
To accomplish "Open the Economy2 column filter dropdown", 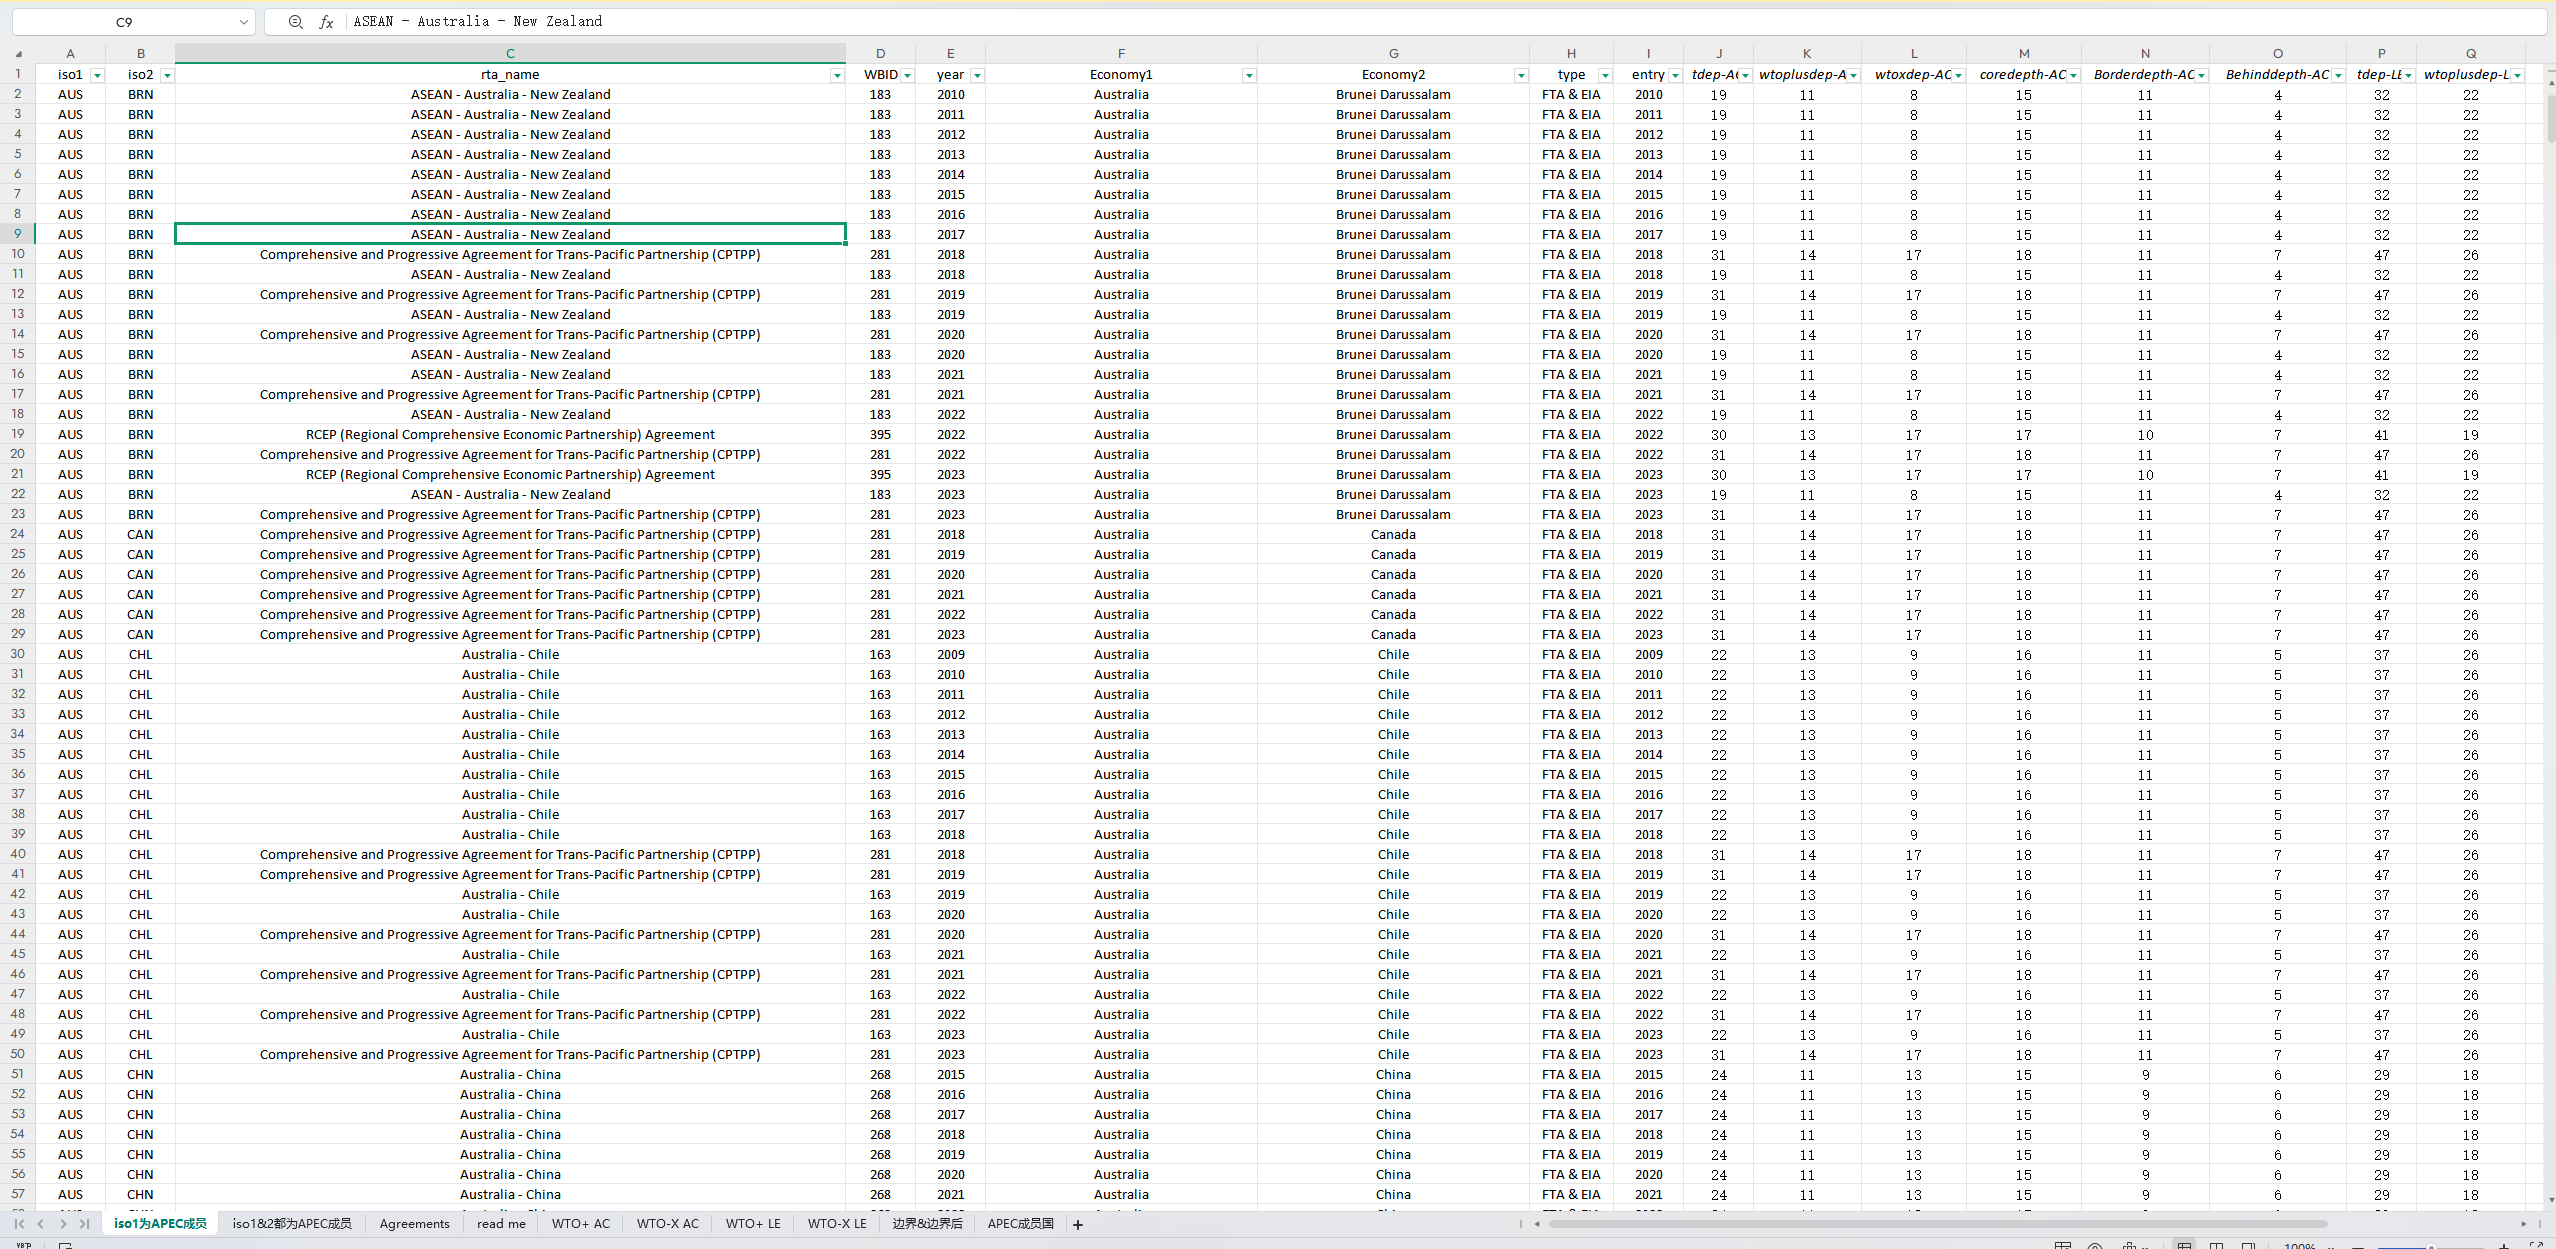I will [x=1521, y=75].
